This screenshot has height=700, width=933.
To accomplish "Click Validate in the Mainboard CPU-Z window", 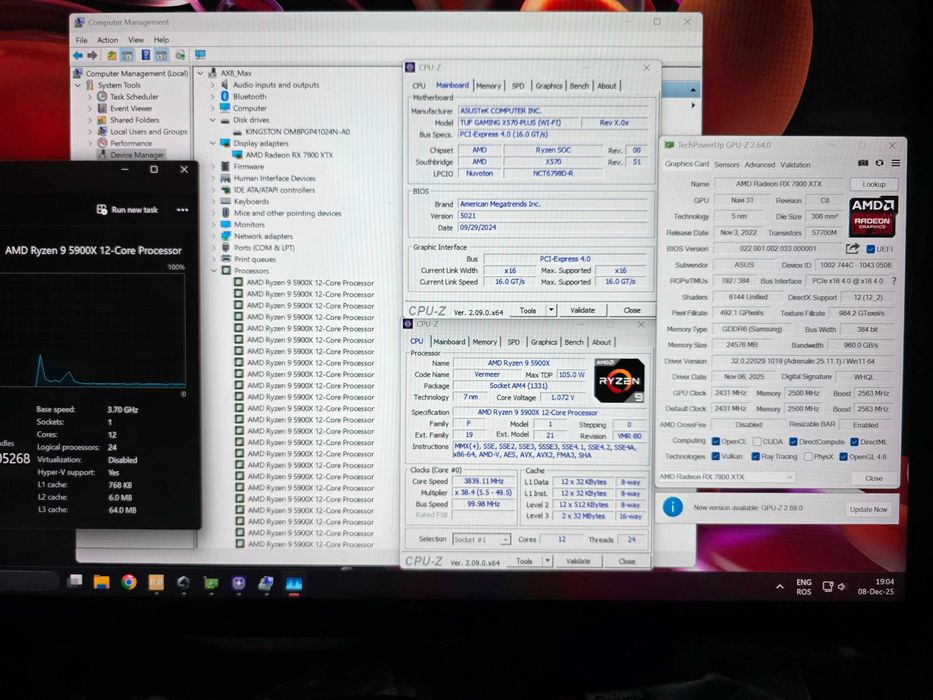I will [582, 310].
